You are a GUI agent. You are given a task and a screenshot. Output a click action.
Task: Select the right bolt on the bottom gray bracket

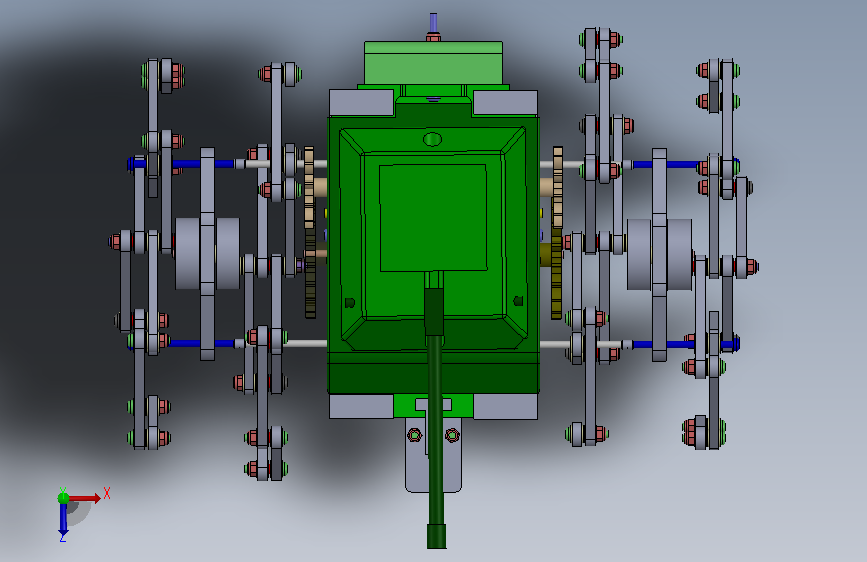tap(452, 435)
